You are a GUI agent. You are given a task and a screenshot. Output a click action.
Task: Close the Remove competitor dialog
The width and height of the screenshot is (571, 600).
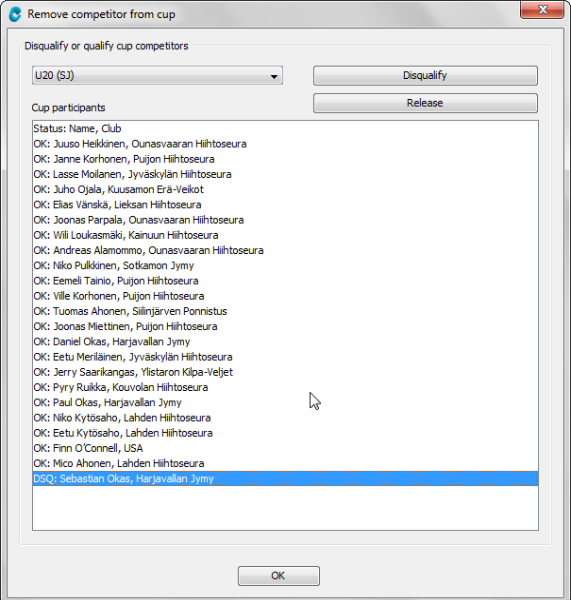[542, 10]
